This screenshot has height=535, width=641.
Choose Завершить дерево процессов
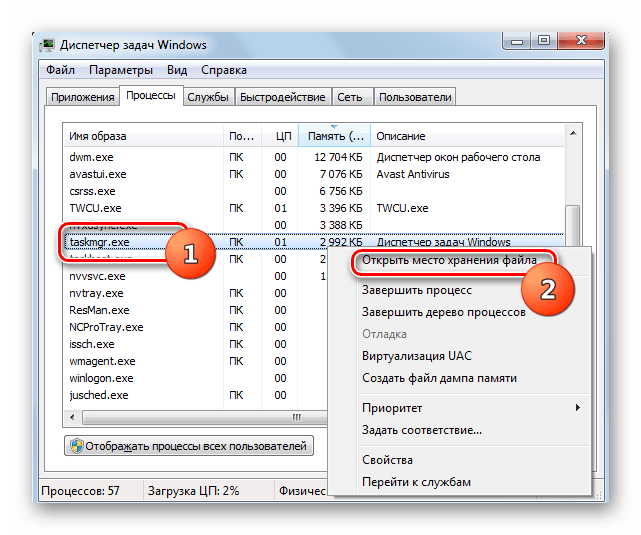[x=444, y=312]
